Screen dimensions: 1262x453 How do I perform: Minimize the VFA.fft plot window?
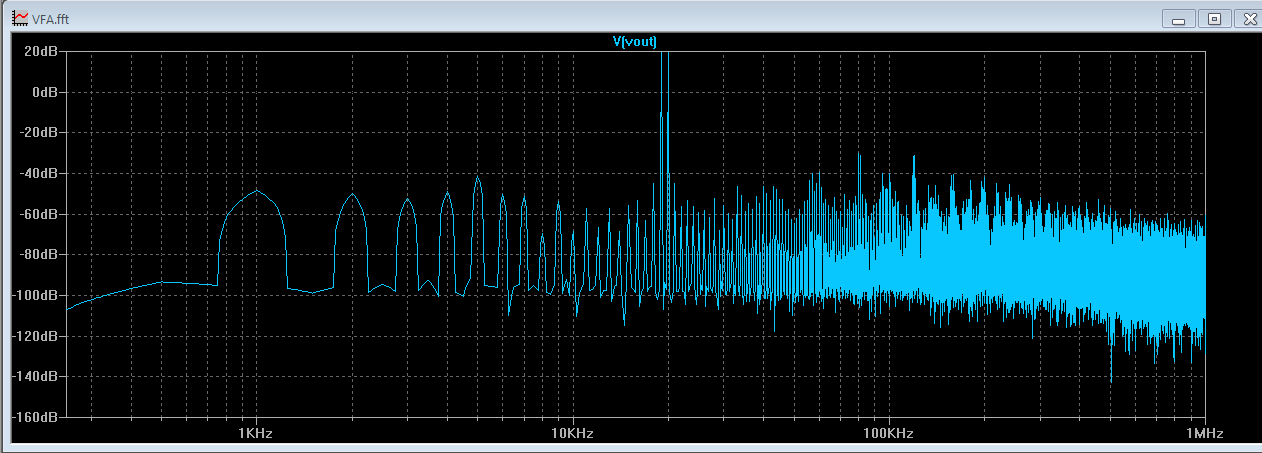coord(1180,18)
